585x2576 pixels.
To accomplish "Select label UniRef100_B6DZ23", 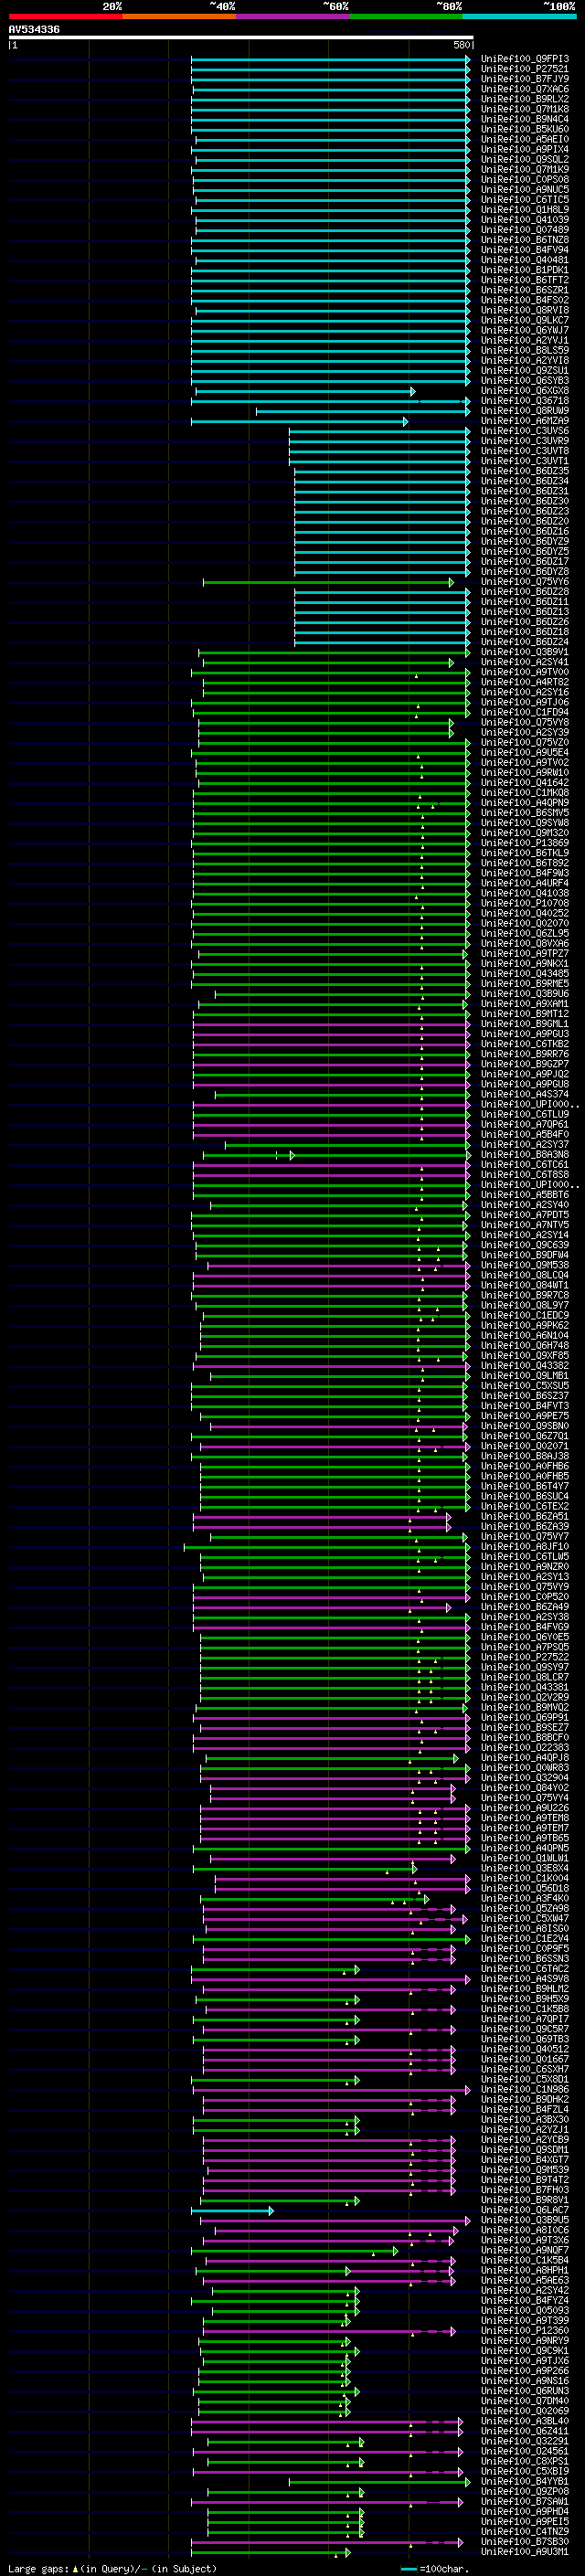I will pyautogui.click(x=525, y=511).
